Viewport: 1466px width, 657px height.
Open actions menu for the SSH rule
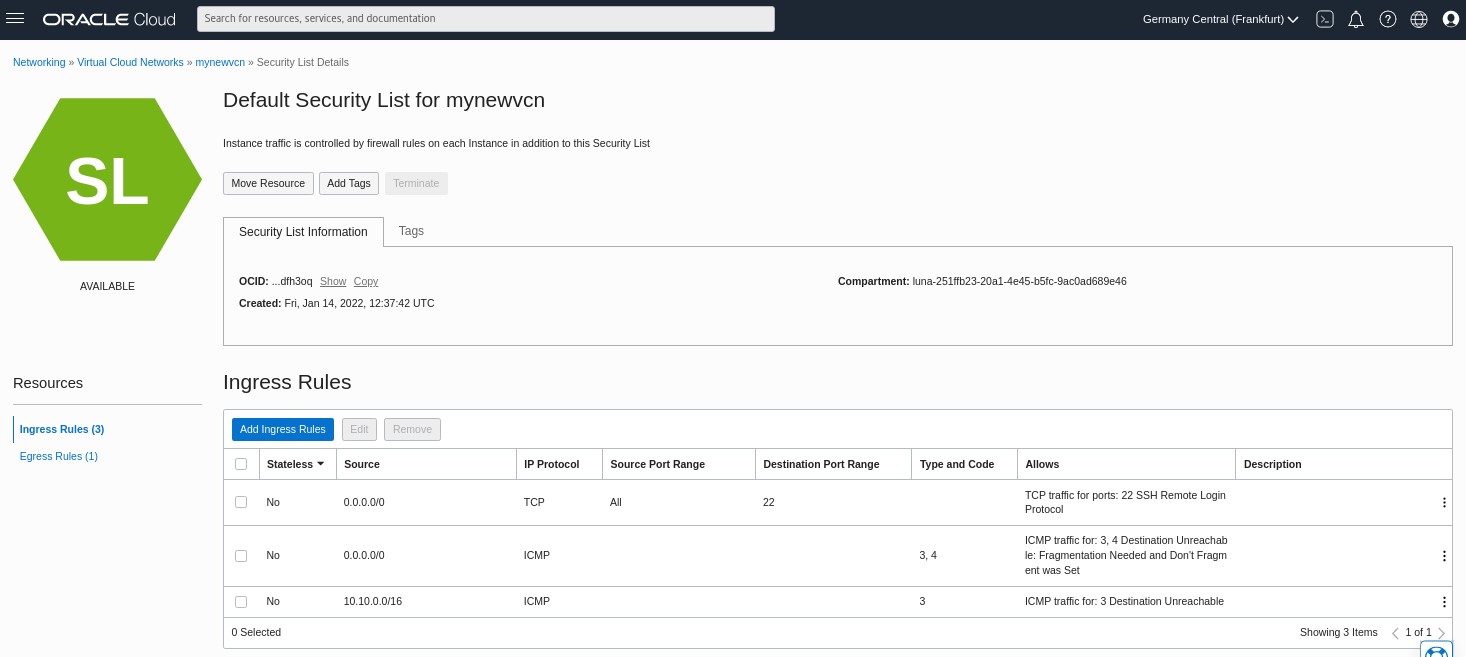pos(1444,502)
